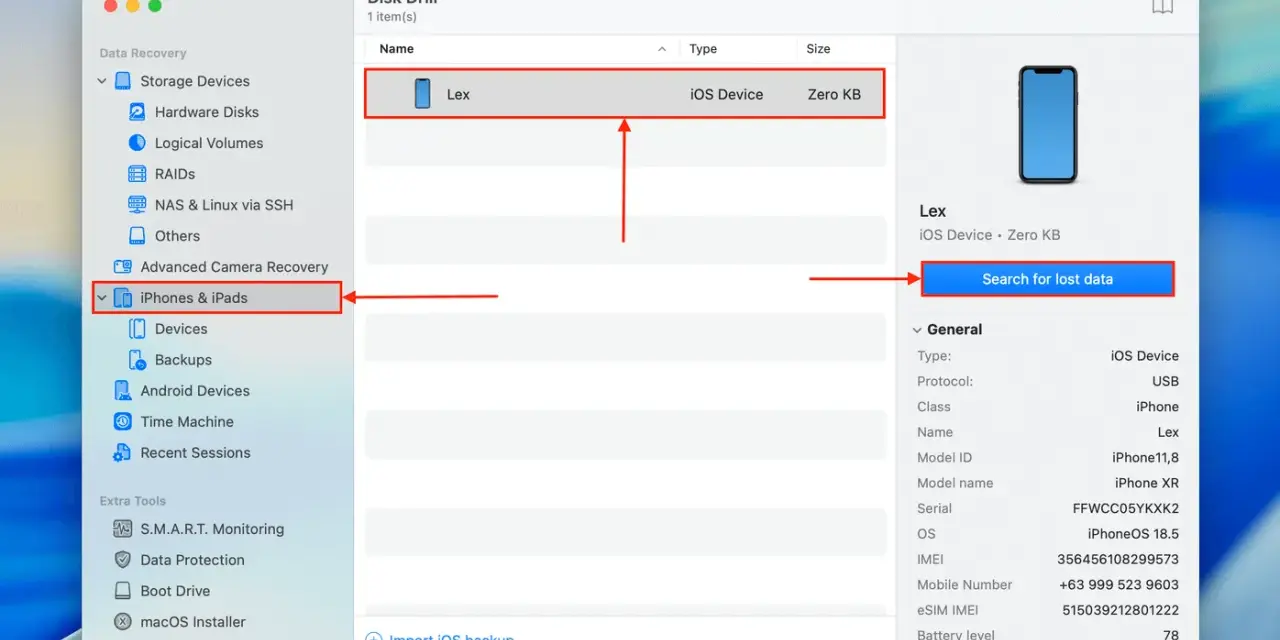
Task: Click the Storage Devices drive icon
Action: (122, 81)
